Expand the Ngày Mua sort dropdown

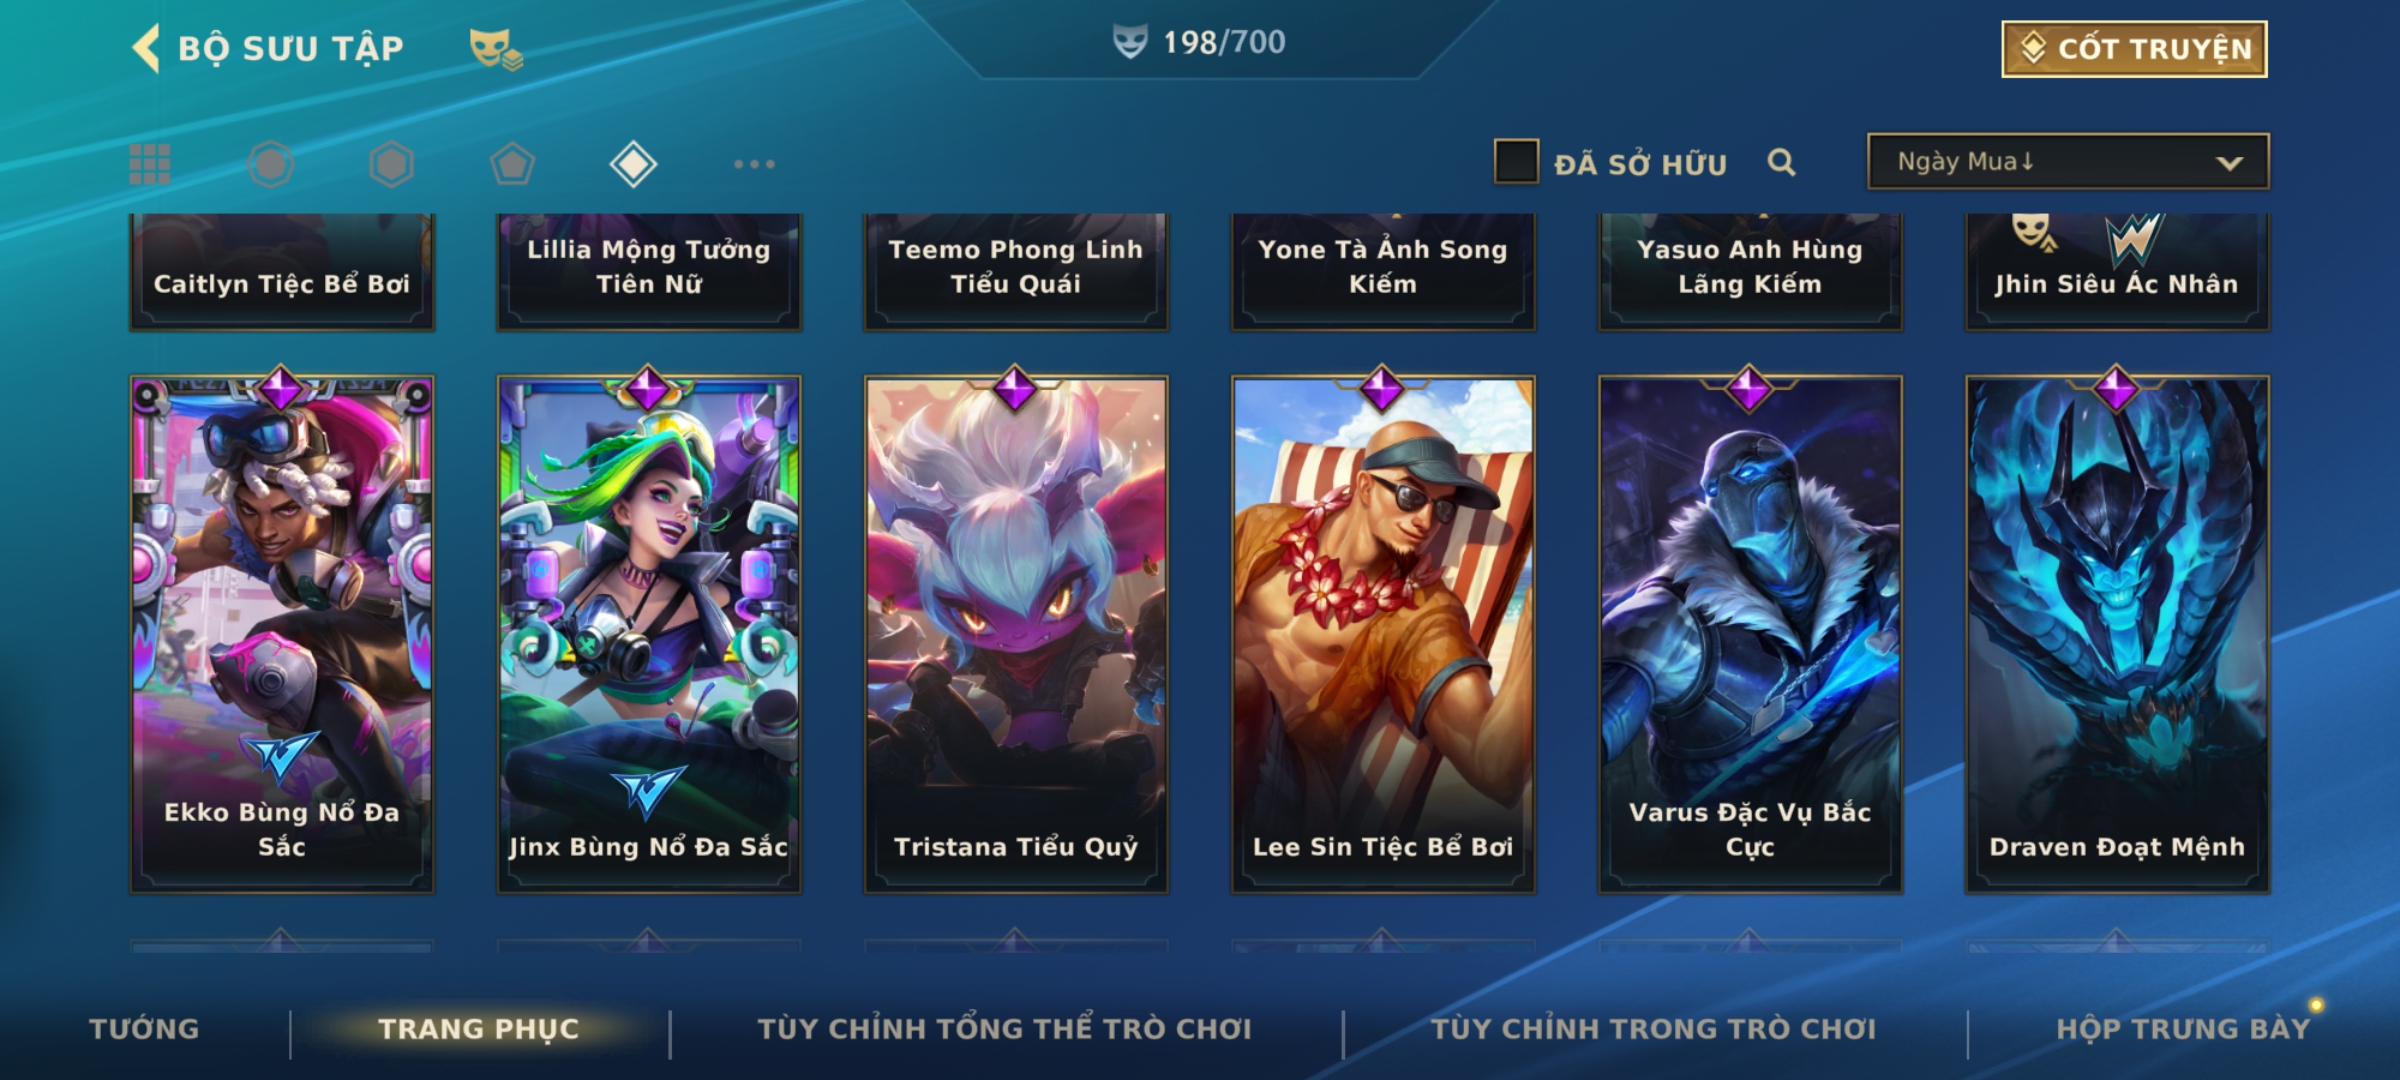pos(2068,161)
